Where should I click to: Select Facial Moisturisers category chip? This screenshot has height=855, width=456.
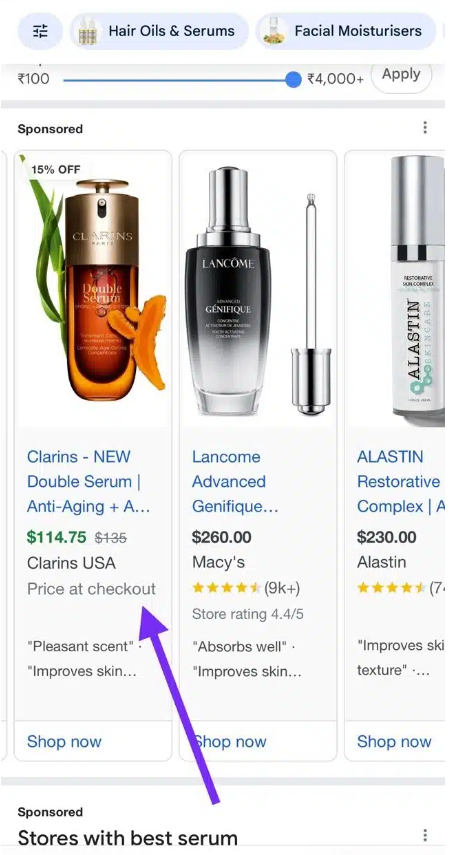click(346, 31)
